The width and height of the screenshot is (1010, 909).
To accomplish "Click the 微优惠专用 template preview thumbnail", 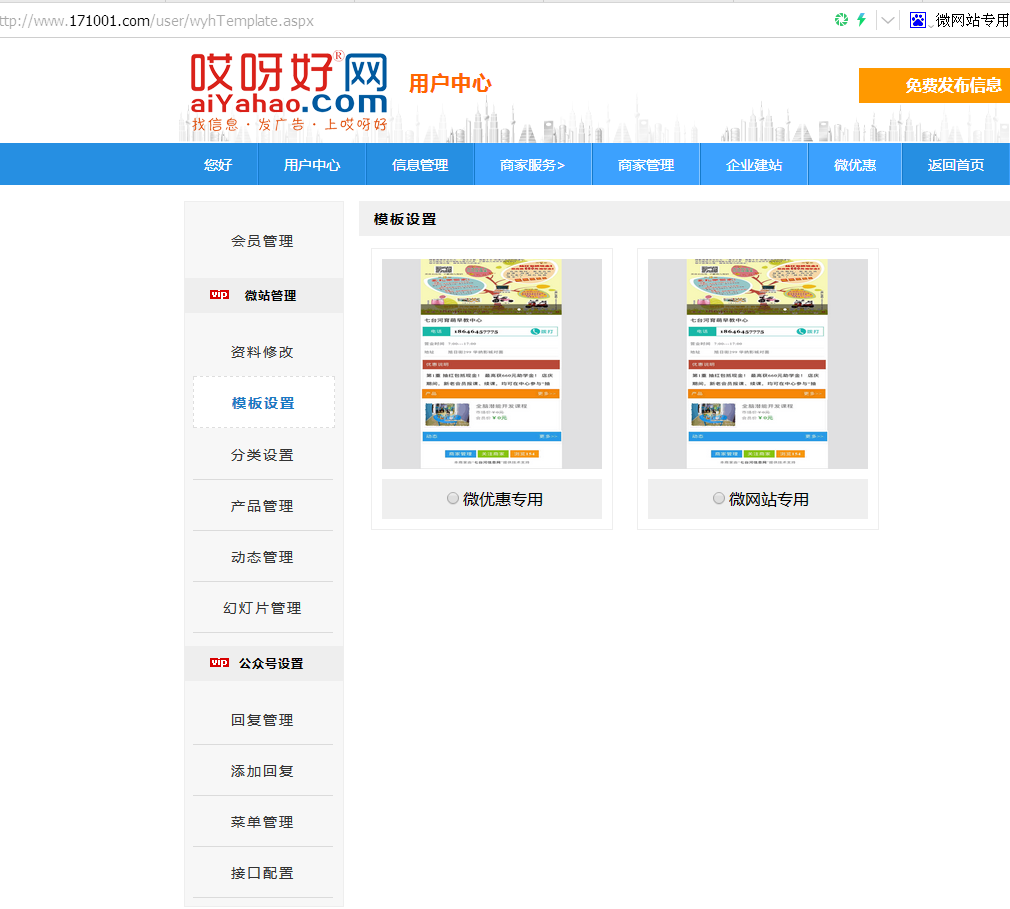I will click(x=491, y=364).
